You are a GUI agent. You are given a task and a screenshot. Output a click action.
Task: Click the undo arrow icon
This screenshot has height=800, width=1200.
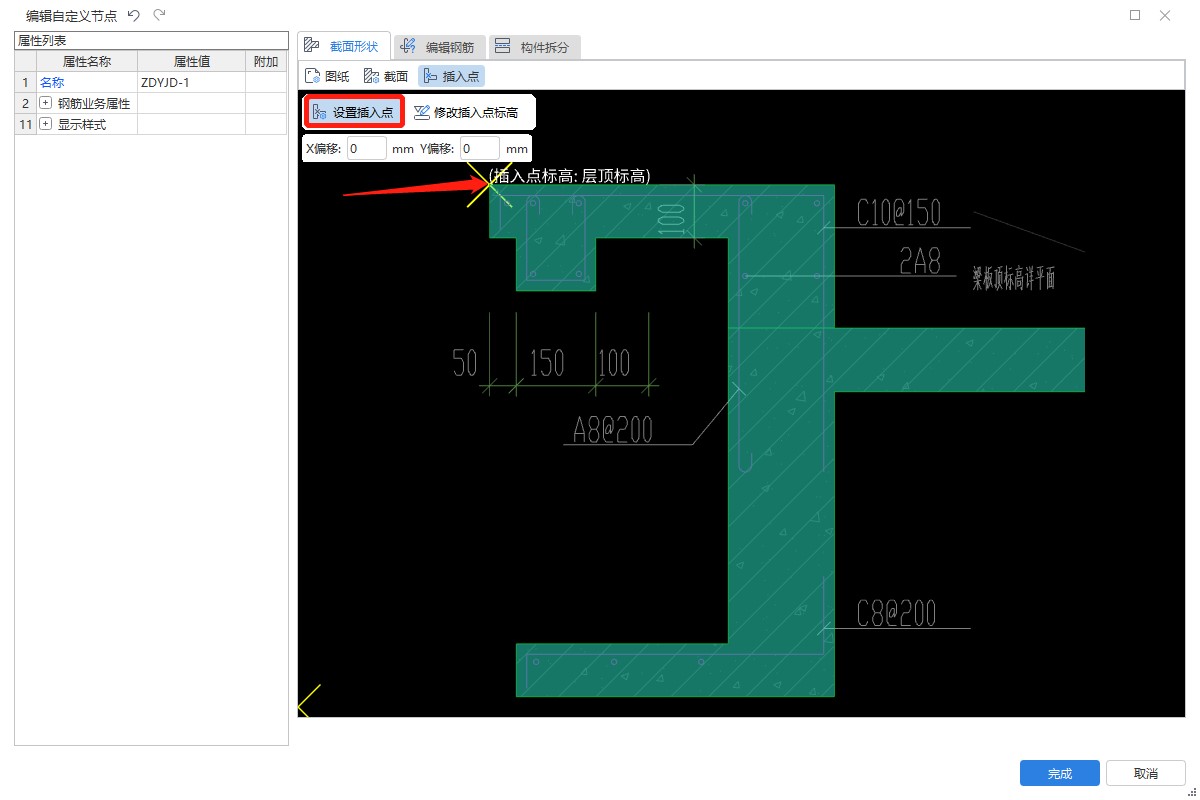[134, 15]
